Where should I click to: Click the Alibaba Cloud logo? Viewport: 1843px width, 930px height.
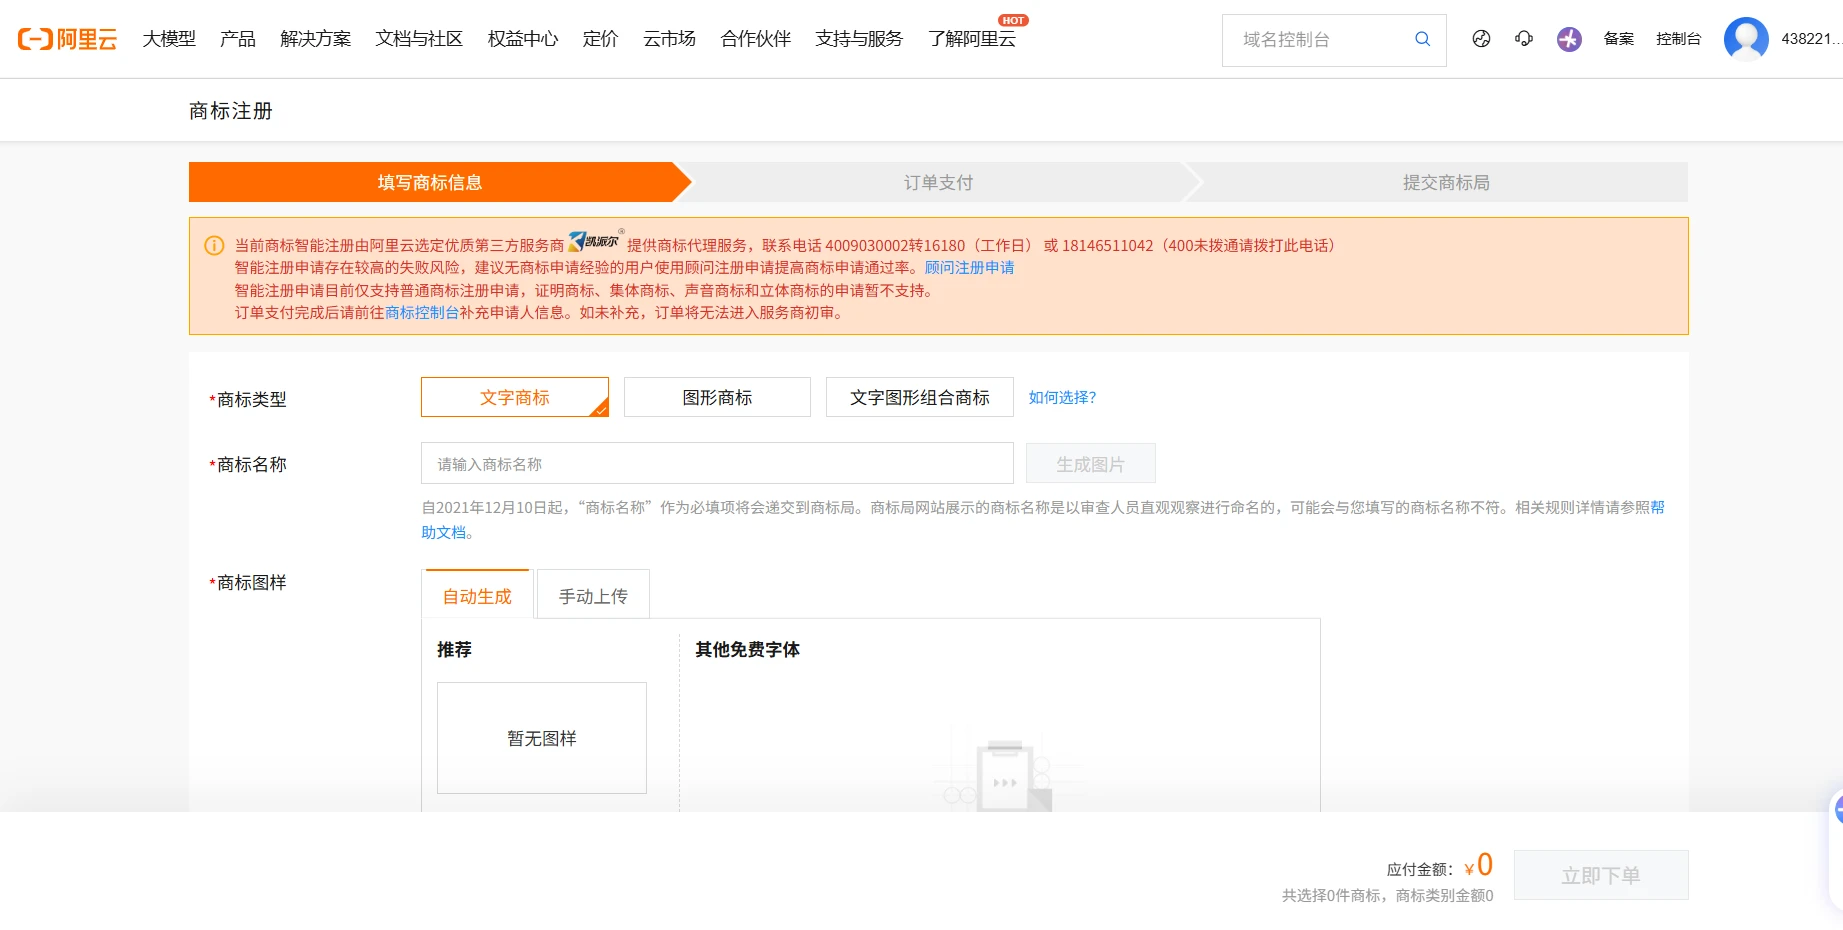(x=67, y=39)
